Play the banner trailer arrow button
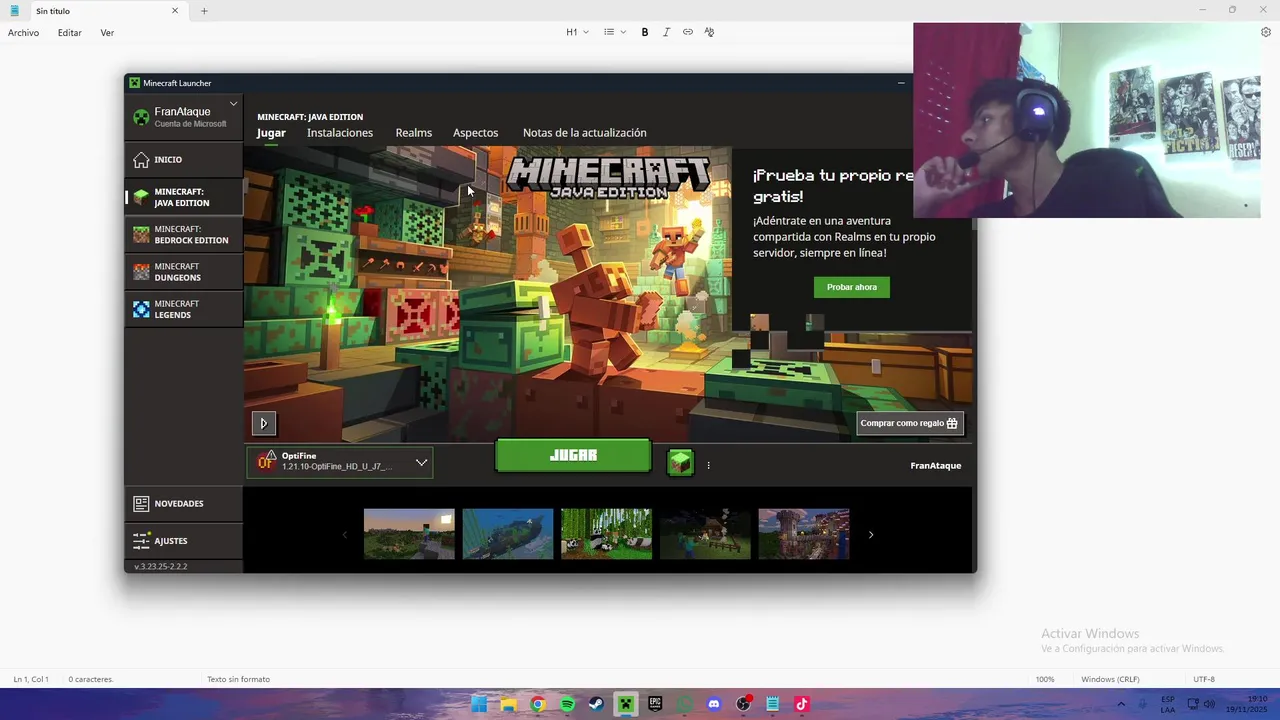Image resolution: width=1280 pixels, height=720 pixels. [264, 423]
